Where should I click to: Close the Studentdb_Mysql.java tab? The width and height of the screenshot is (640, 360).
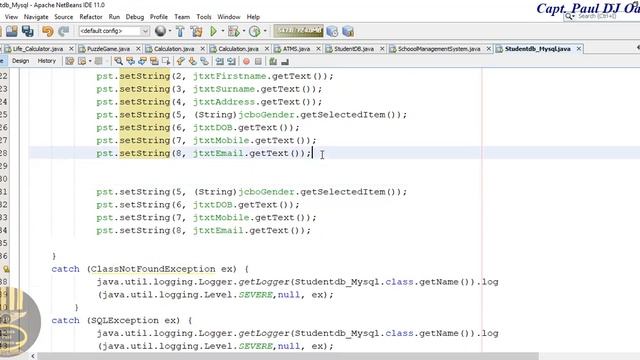click(578, 49)
